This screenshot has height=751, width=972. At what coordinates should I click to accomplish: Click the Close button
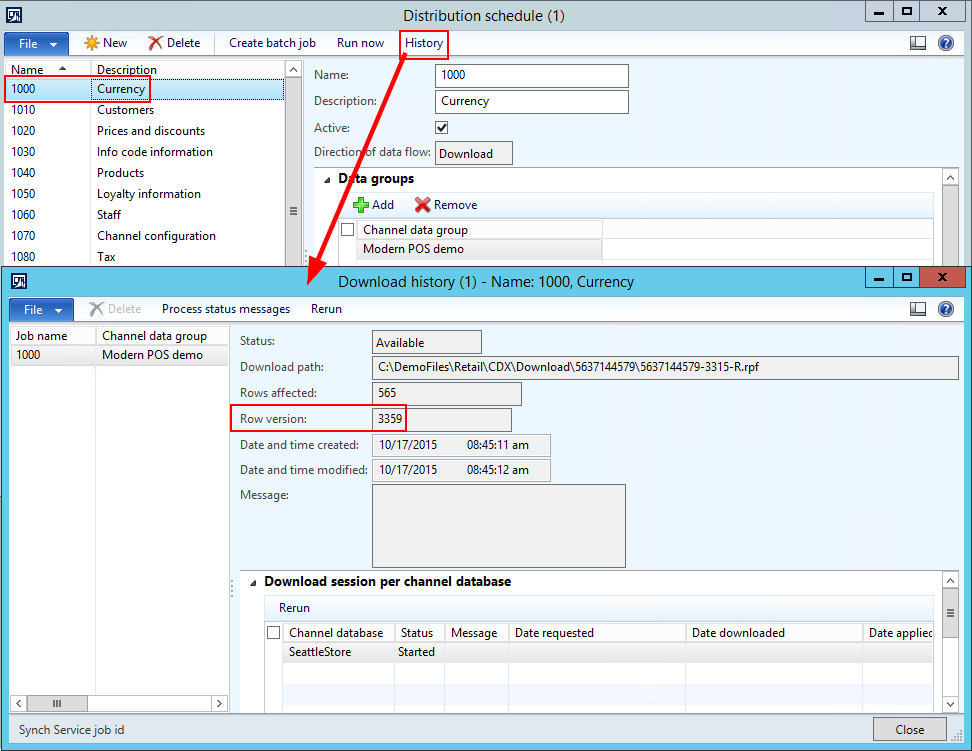[x=909, y=729]
